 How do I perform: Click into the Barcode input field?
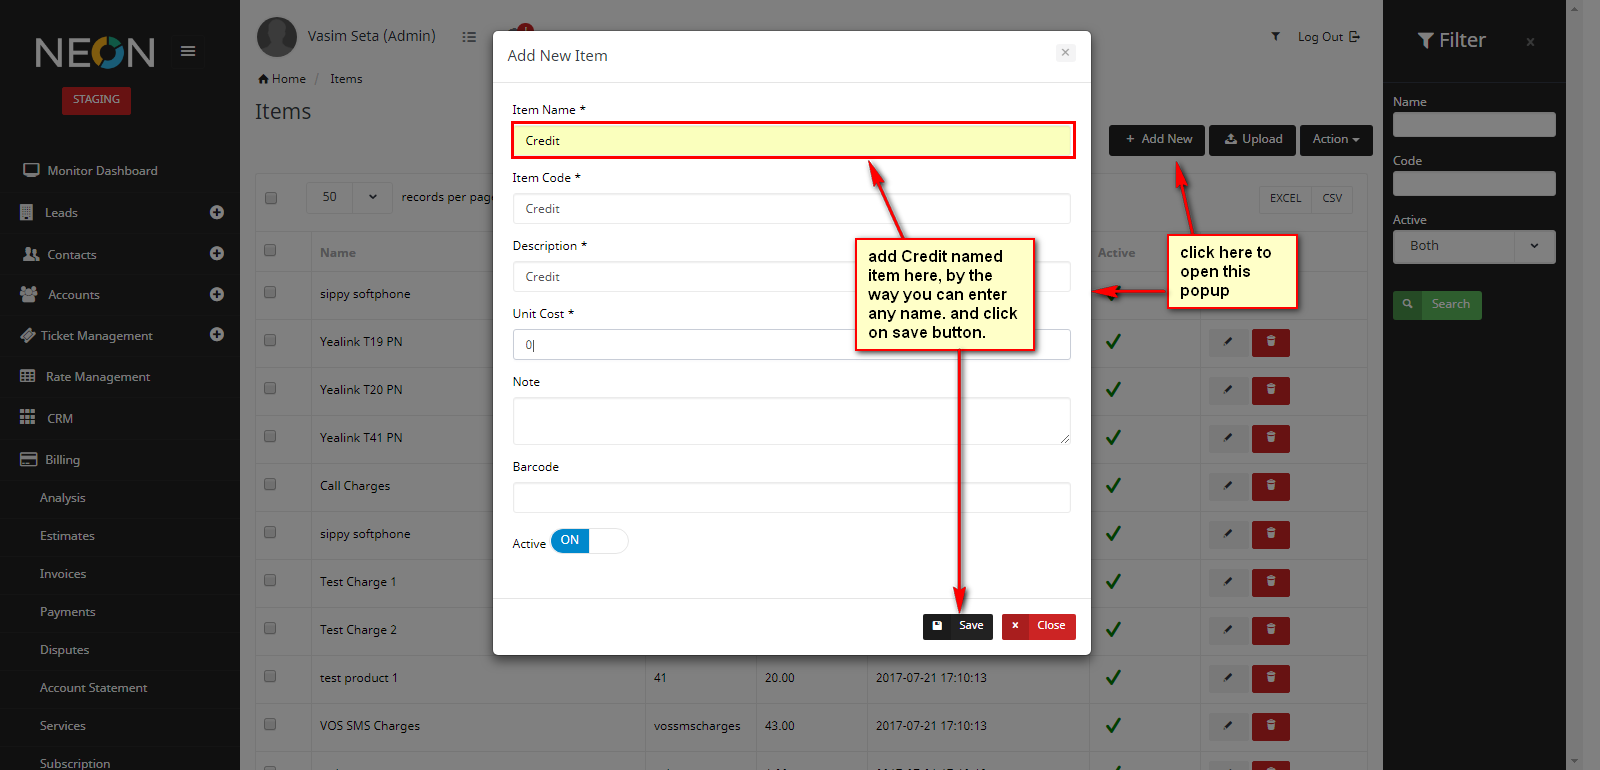point(791,498)
